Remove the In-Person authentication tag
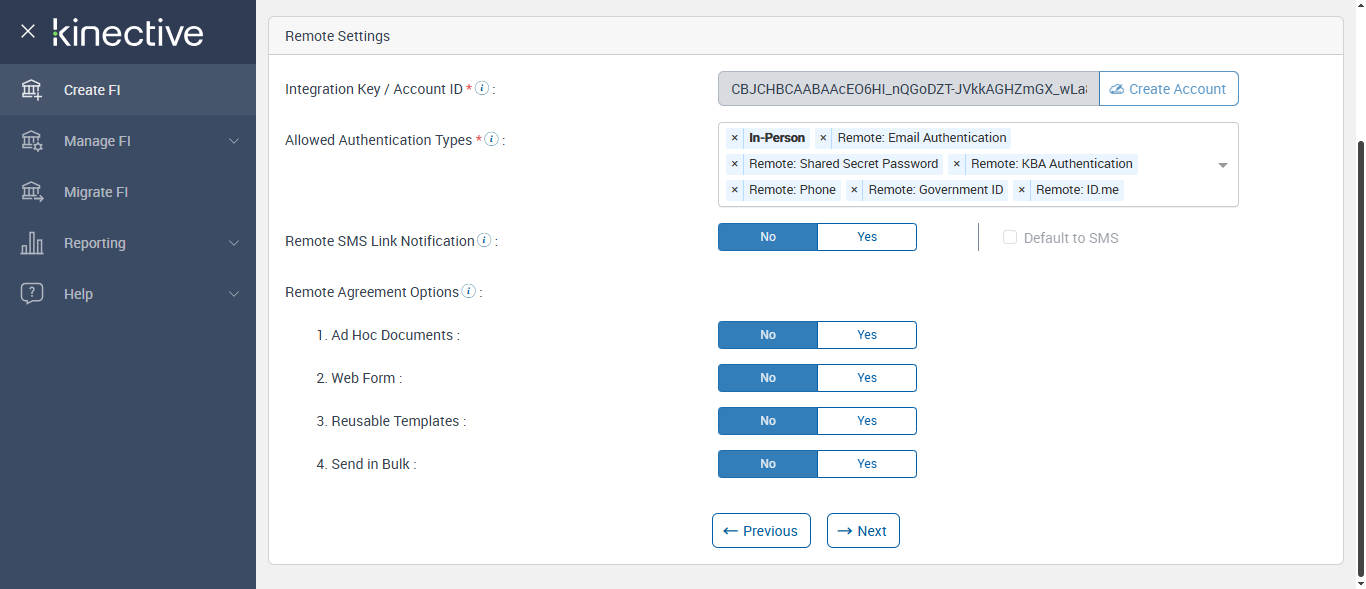This screenshot has height=589, width=1366. [x=735, y=138]
